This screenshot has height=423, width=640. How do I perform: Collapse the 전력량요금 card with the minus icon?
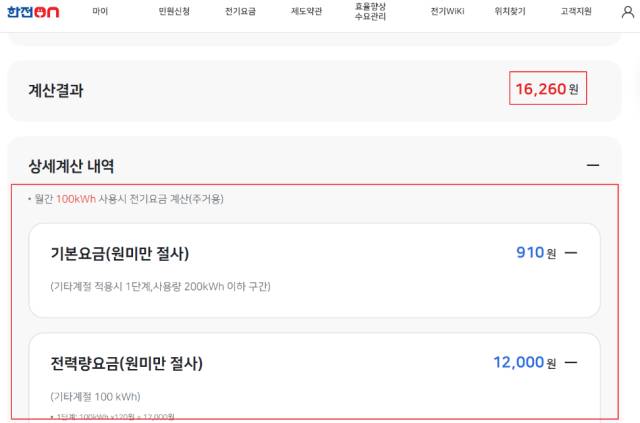coord(571,362)
